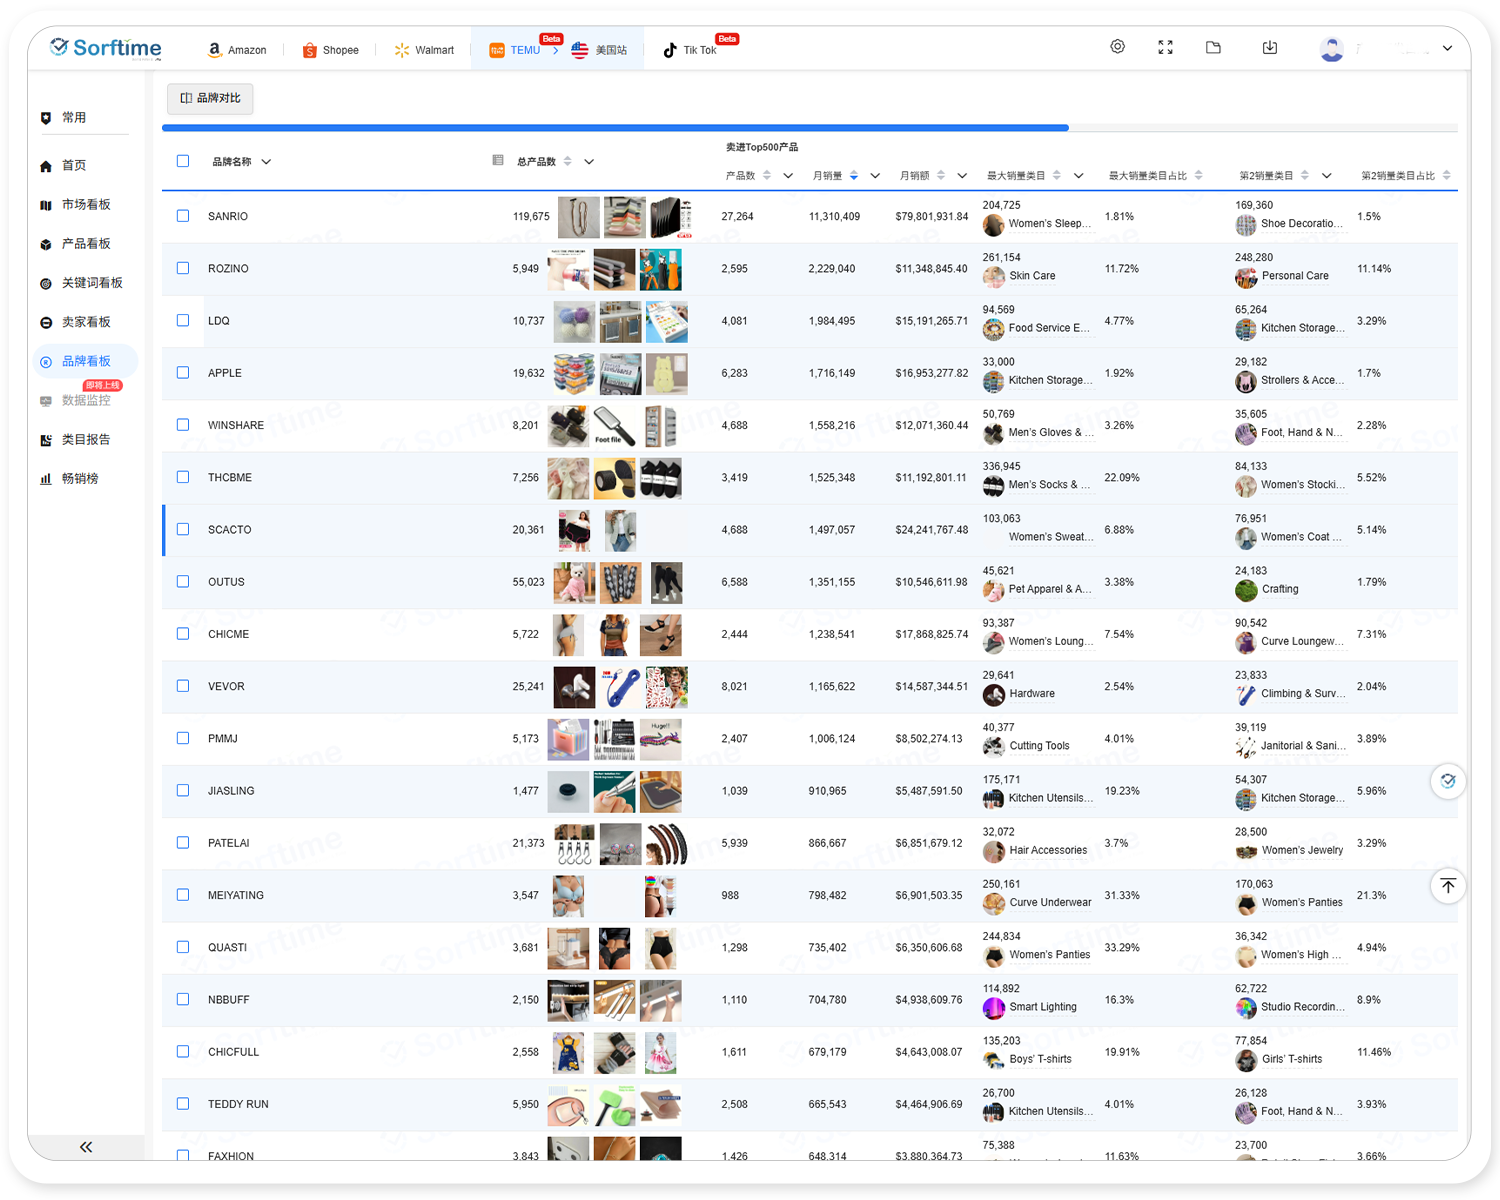Viewport: 1500px width, 1200px height.
Task: Open the Tik Tok platform link
Action: pyautogui.click(x=690, y=50)
